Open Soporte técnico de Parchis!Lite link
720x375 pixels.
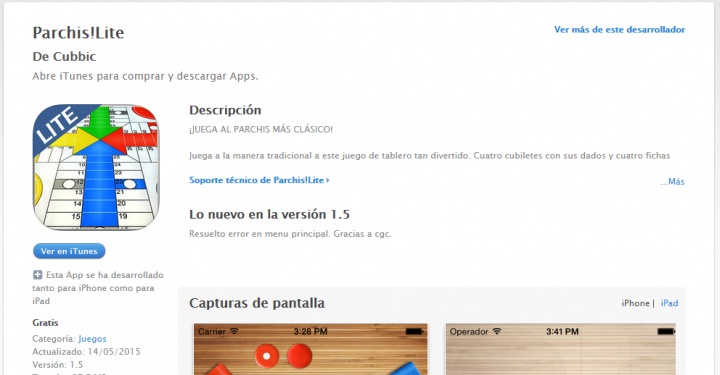259,180
